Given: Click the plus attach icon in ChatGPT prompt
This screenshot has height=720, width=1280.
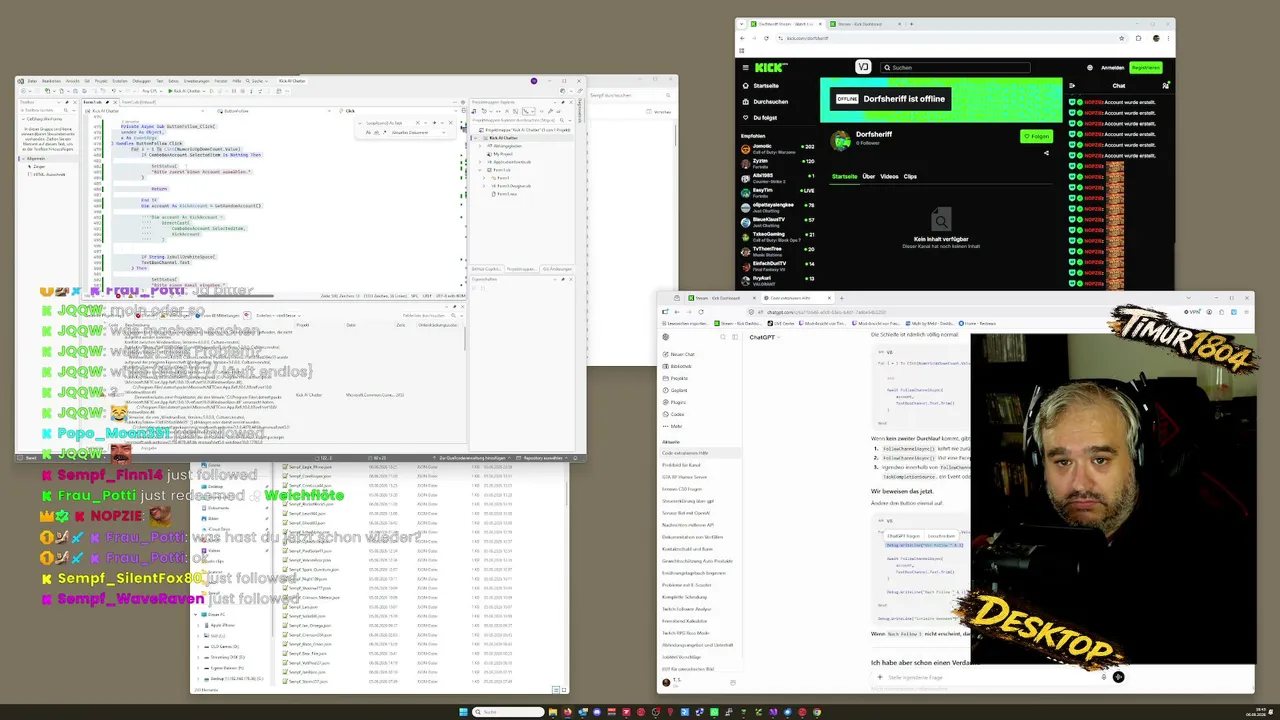Looking at the screenshot, I should pos(880,677).
